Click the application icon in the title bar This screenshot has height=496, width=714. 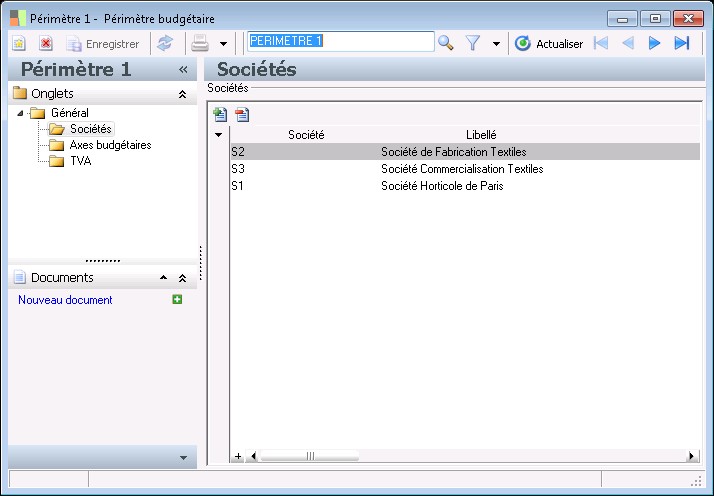(x=18, y=18)
